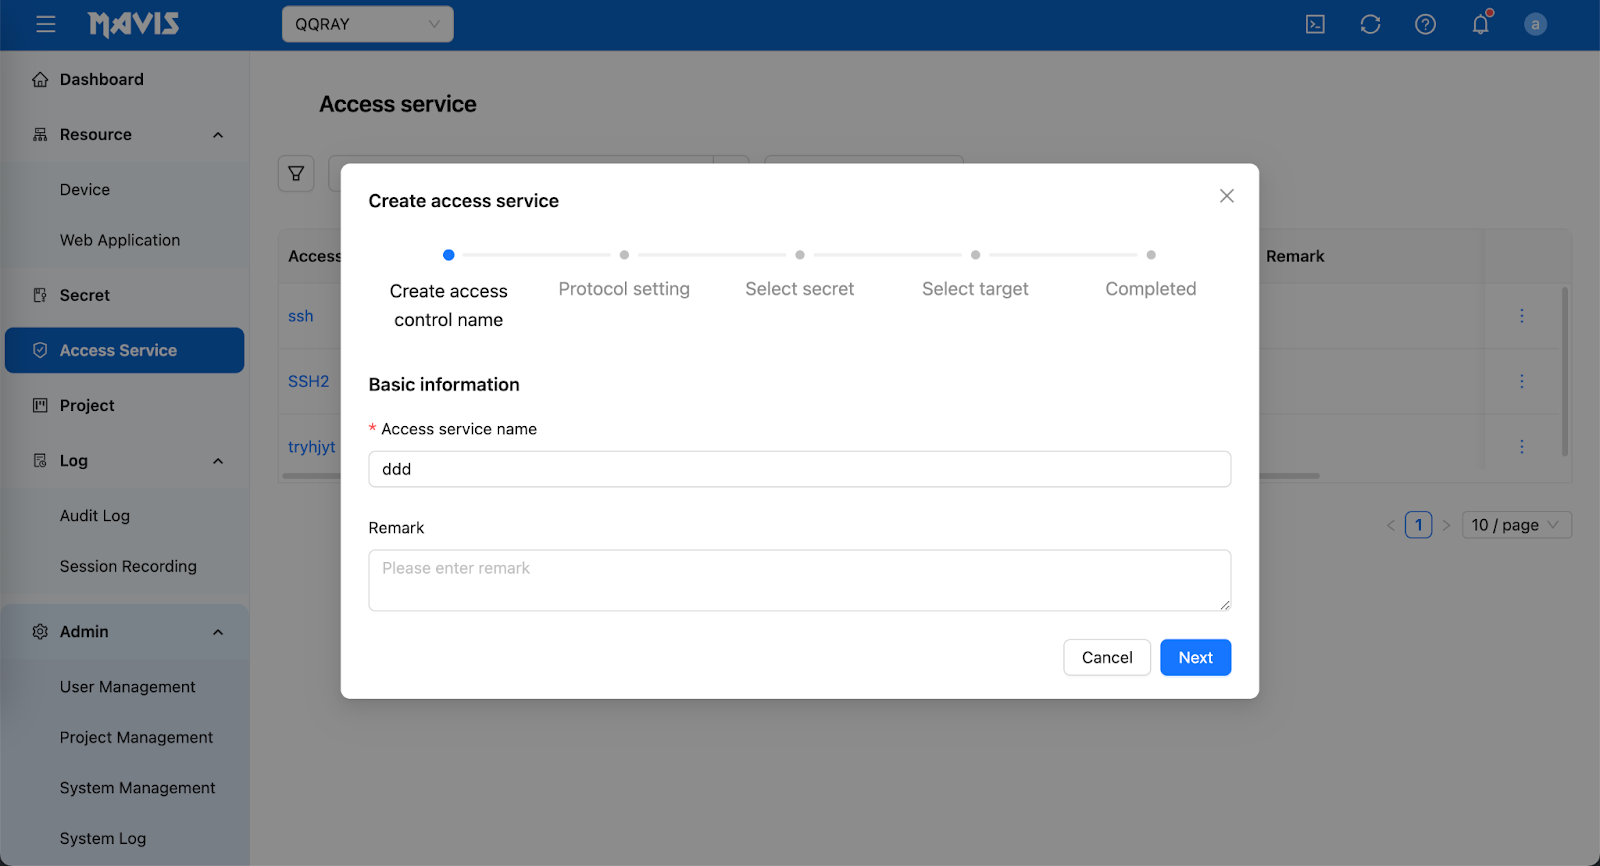This screenshot has width=1600, height=866.
Task: Close the Create access service dialog
Action: tap(1226, 196)
